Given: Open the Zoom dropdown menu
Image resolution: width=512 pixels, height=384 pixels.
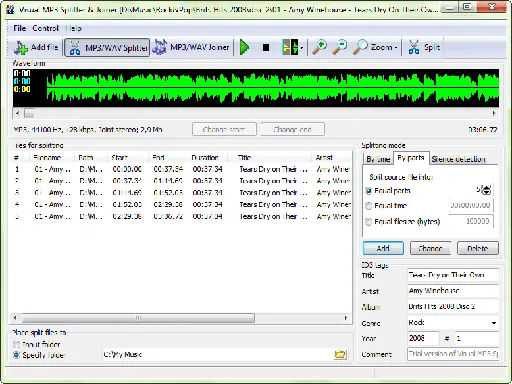Looking at the screenshot, I should point(376,47).
